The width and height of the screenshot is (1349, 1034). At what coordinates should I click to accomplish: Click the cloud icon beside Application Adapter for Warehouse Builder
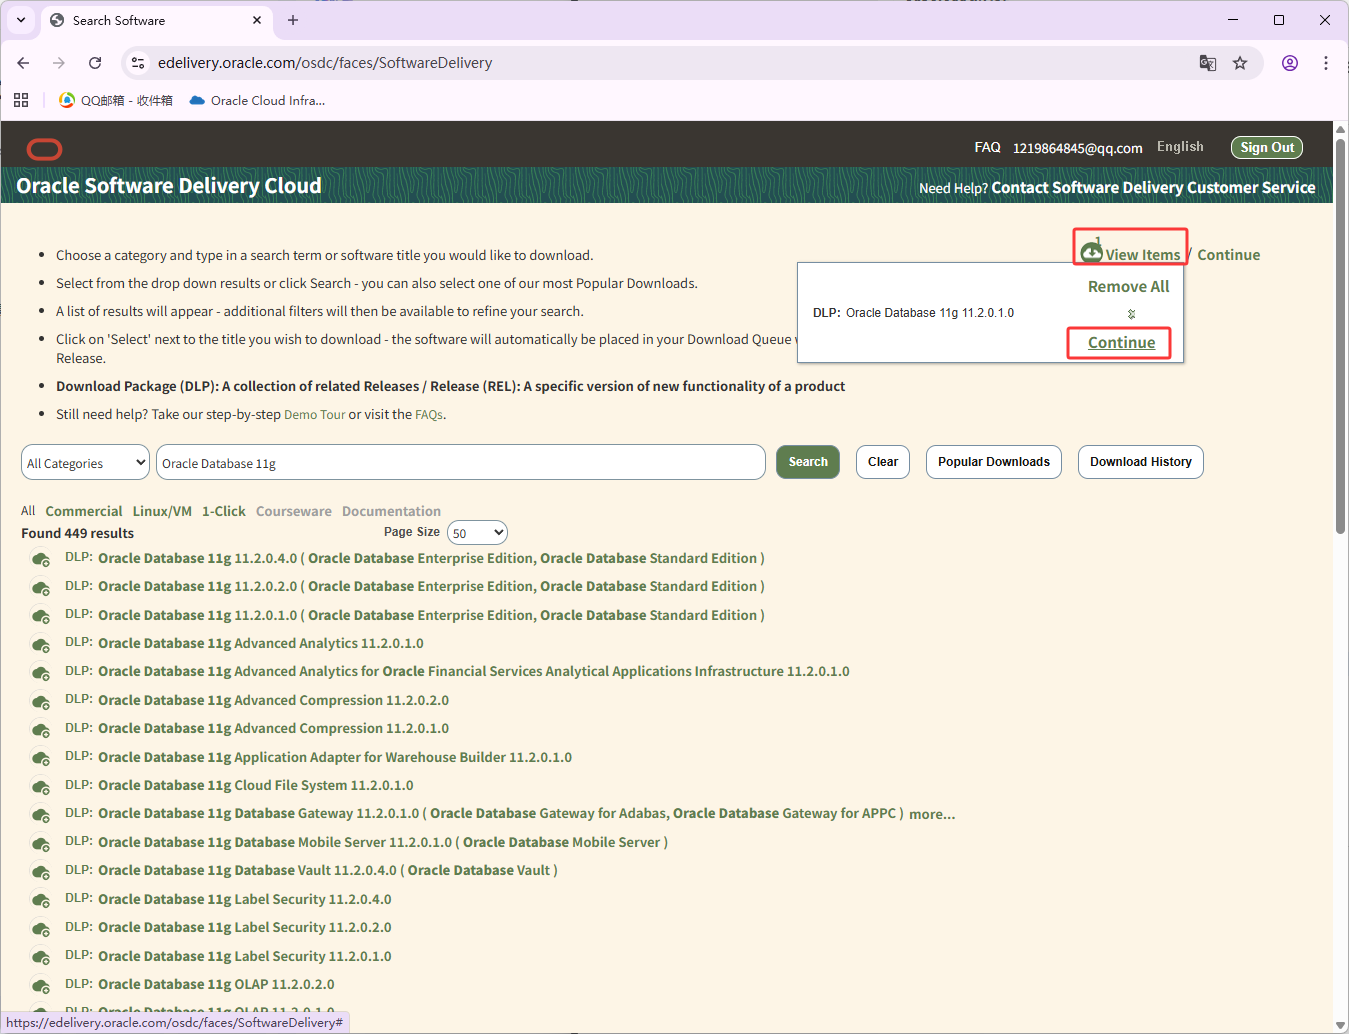tap(41, 758)
